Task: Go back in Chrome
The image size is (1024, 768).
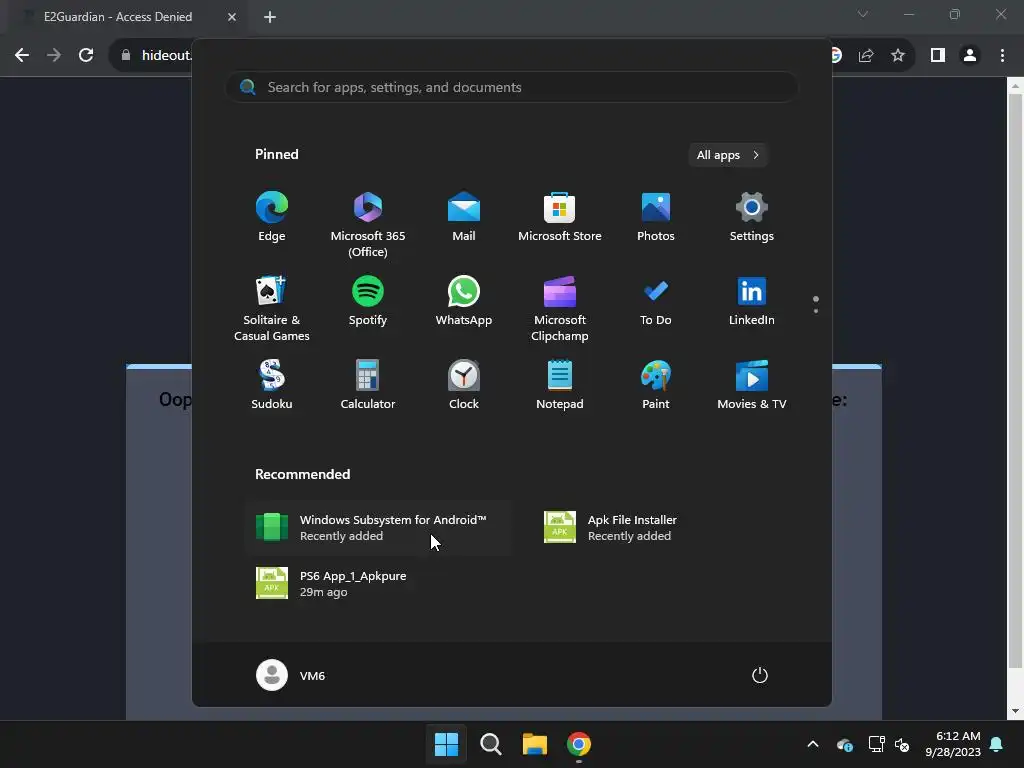Action: pyautogui.click(x=22, y=56)
